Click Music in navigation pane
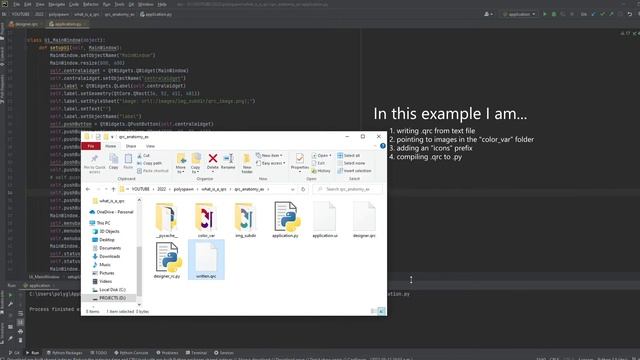This screenshot has height=360, width=640. click(102, 265)
